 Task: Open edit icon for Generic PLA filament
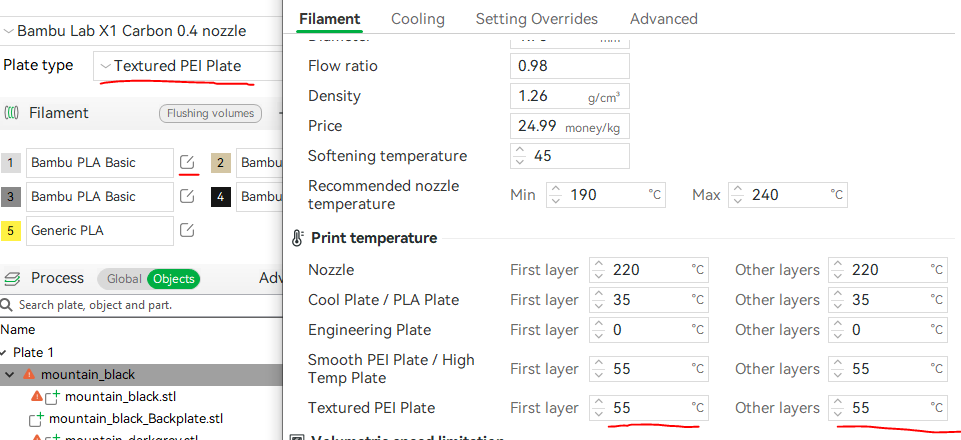(187, 230)
